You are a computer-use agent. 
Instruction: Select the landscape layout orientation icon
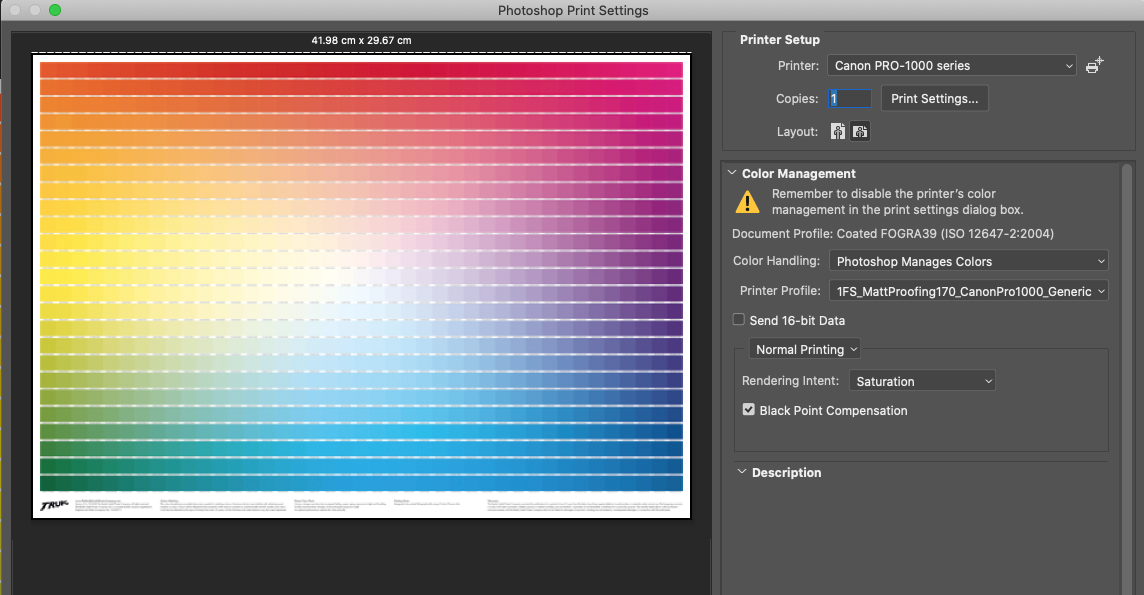(x=860, y=131)
